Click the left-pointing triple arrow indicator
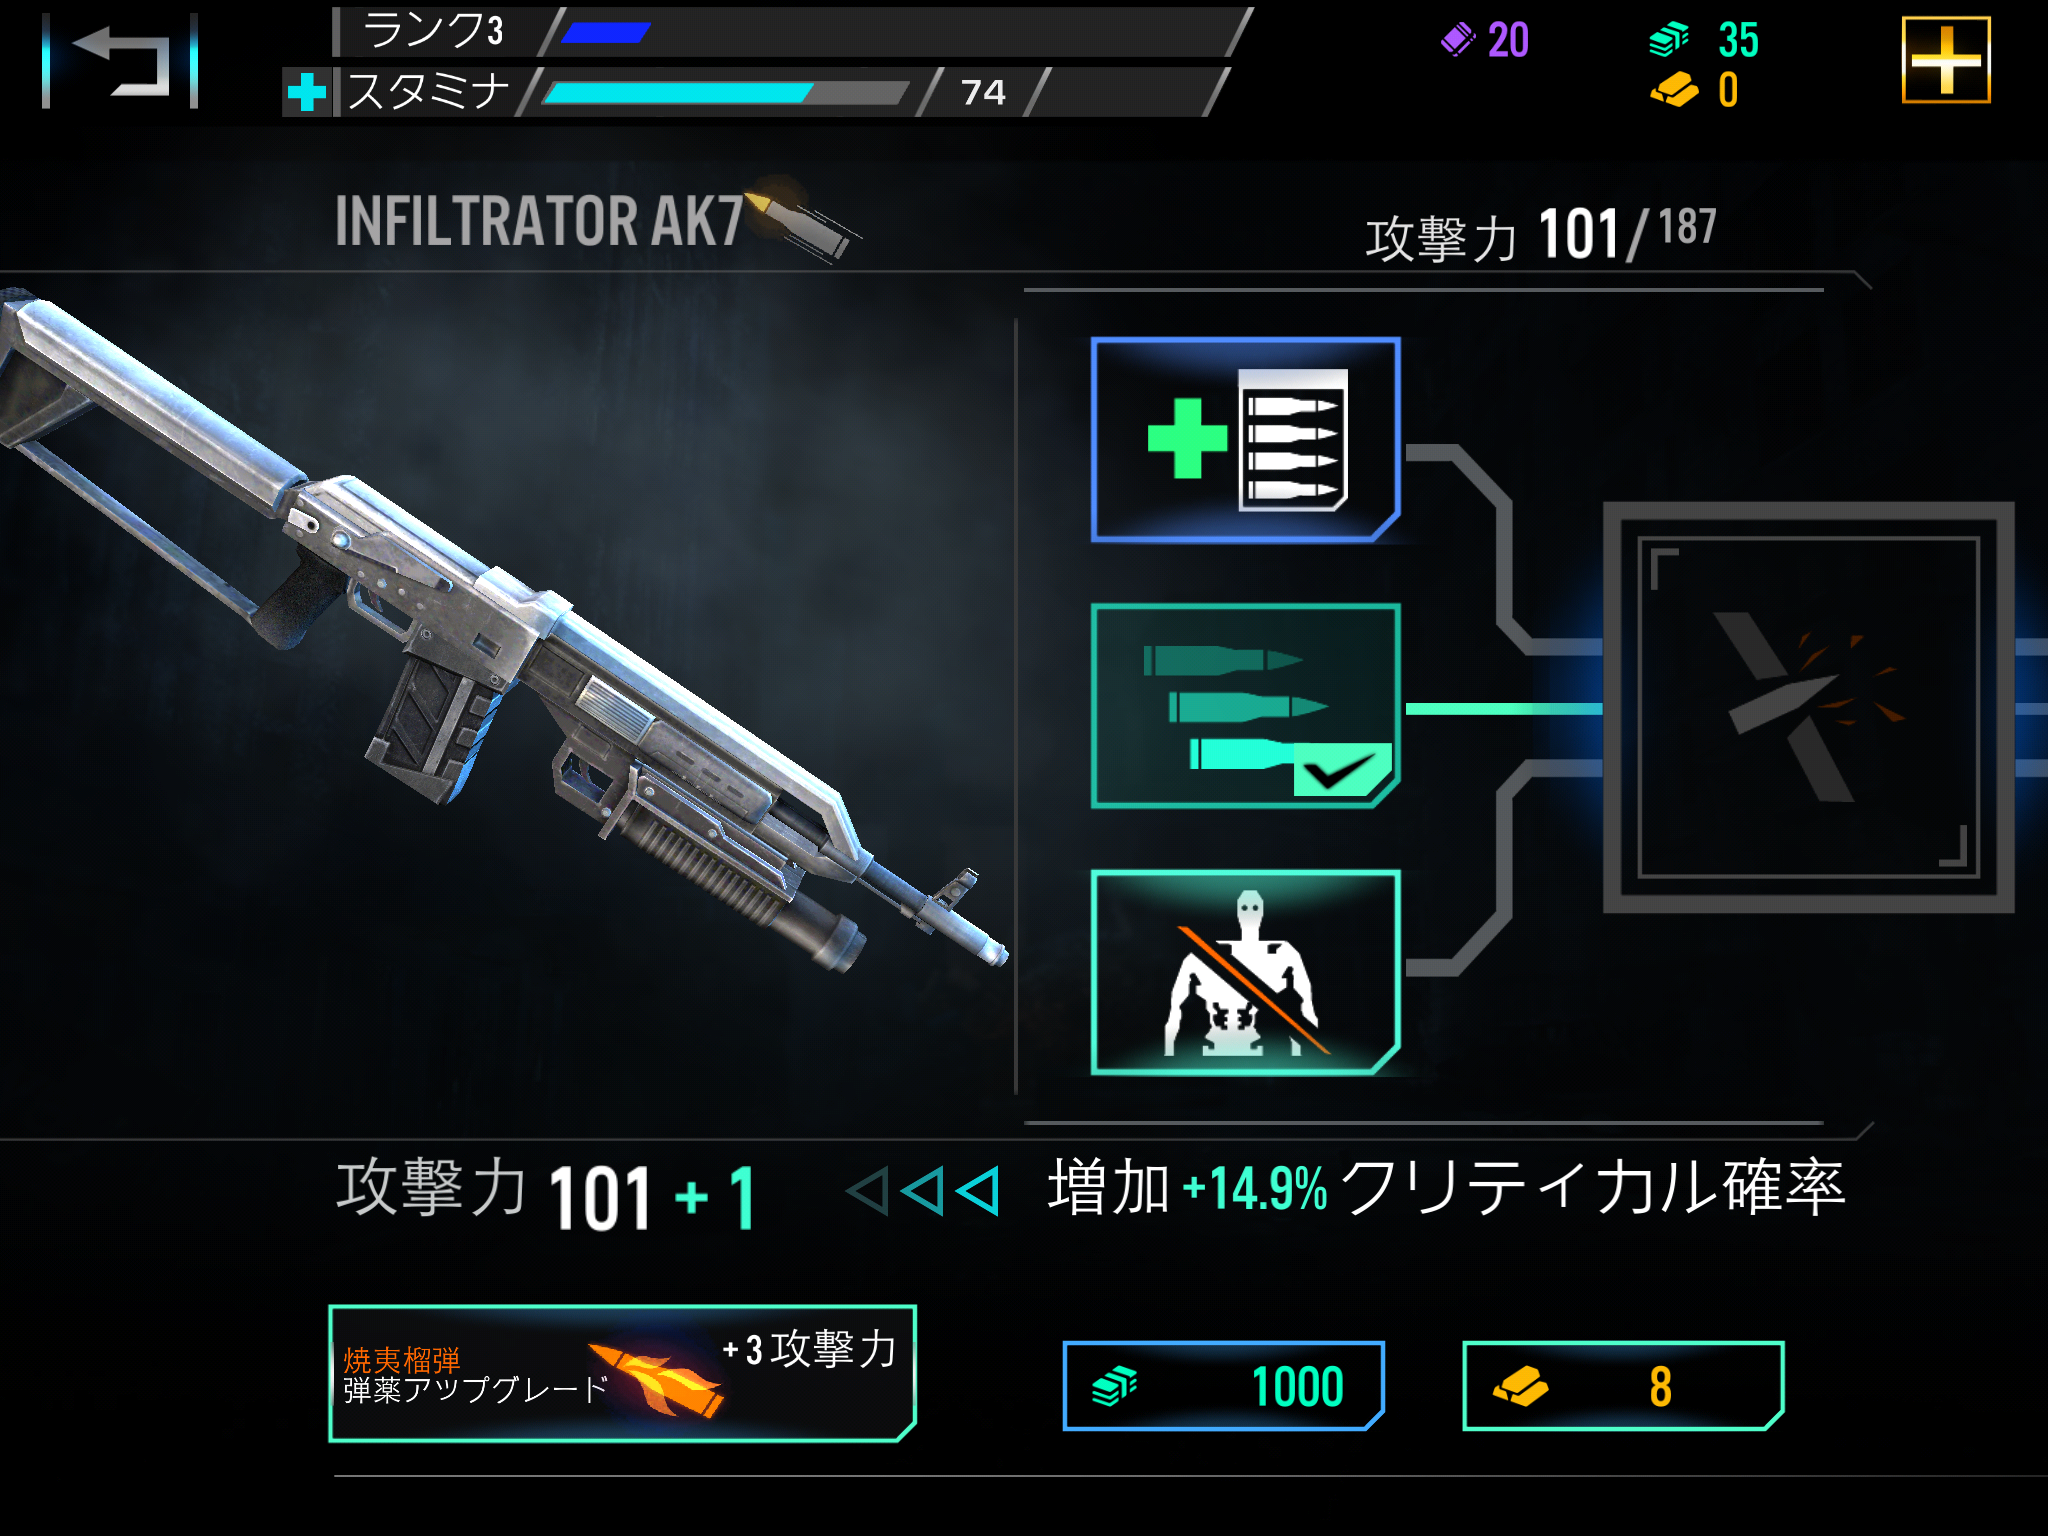Screen dimensions: 2048x1536 922,1191
